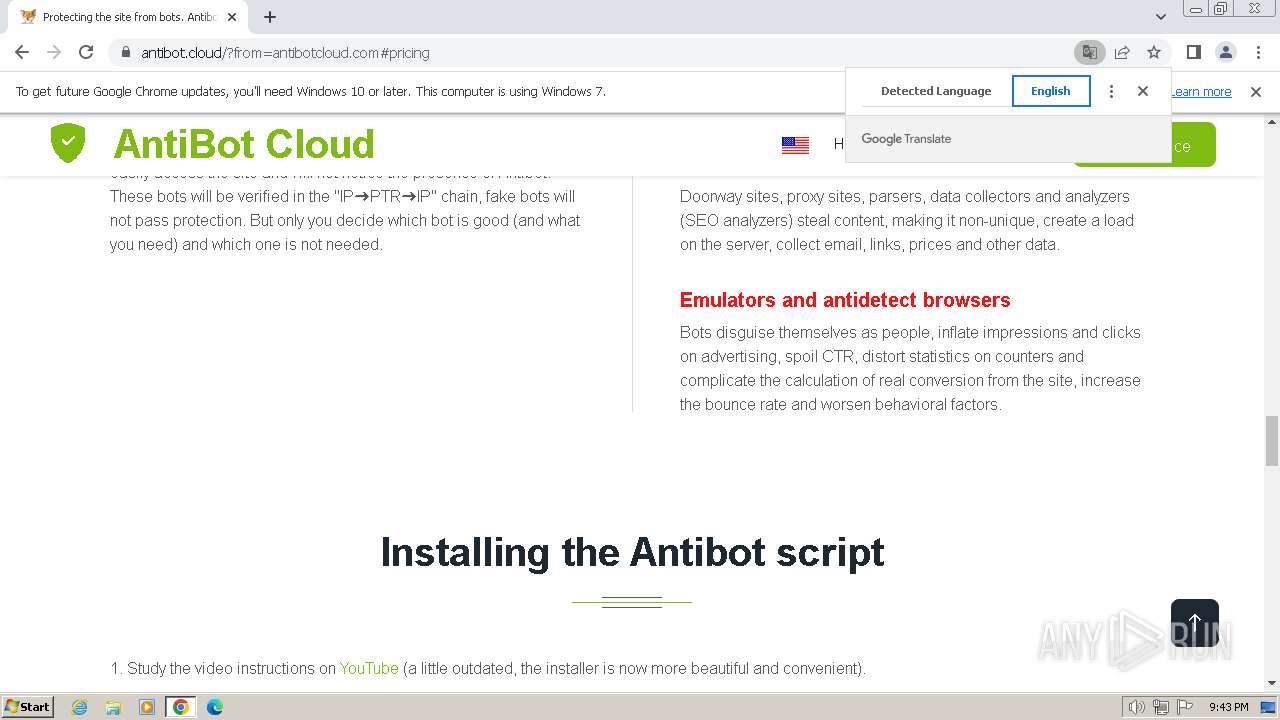Open Windows Media Player taskbar icon

(x=147, y=707)
